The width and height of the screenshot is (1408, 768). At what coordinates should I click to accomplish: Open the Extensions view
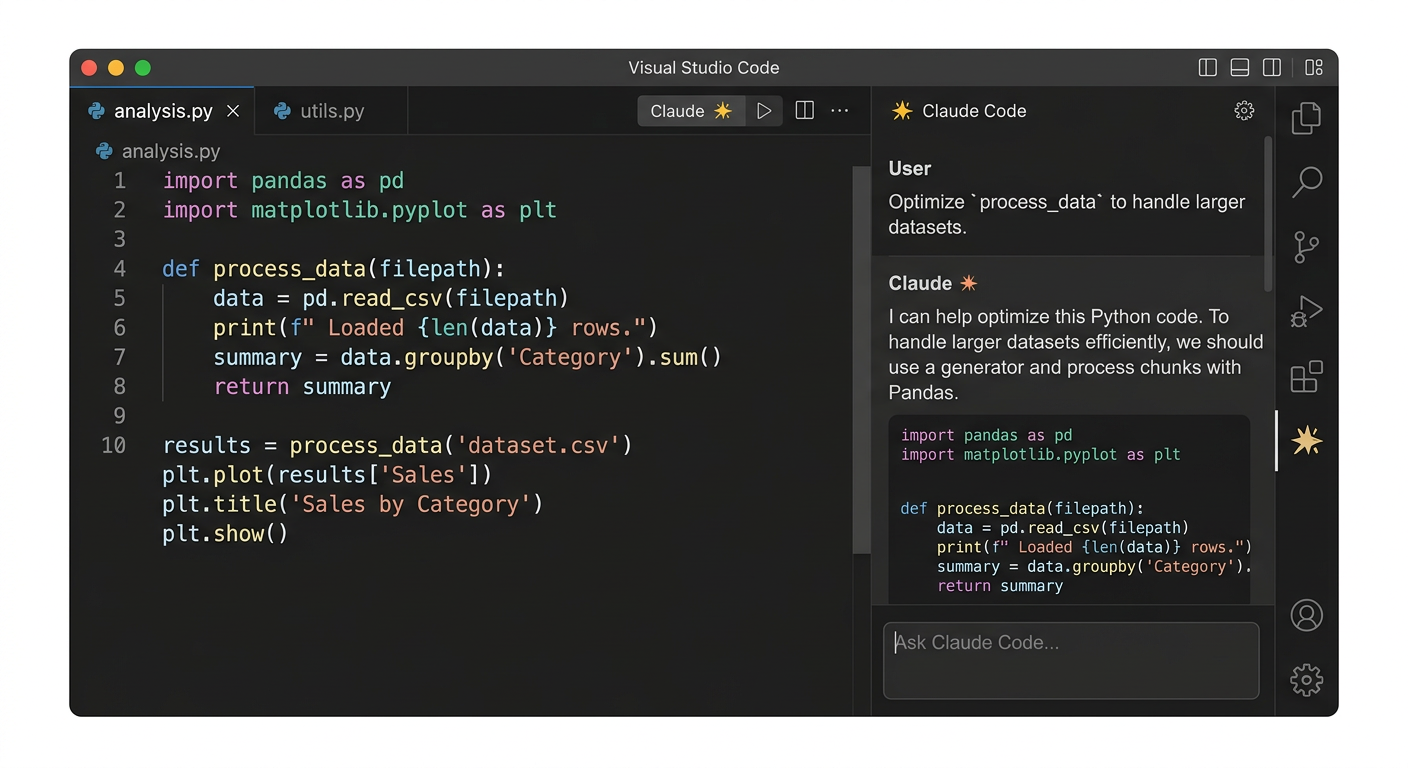coord(1306,377)
